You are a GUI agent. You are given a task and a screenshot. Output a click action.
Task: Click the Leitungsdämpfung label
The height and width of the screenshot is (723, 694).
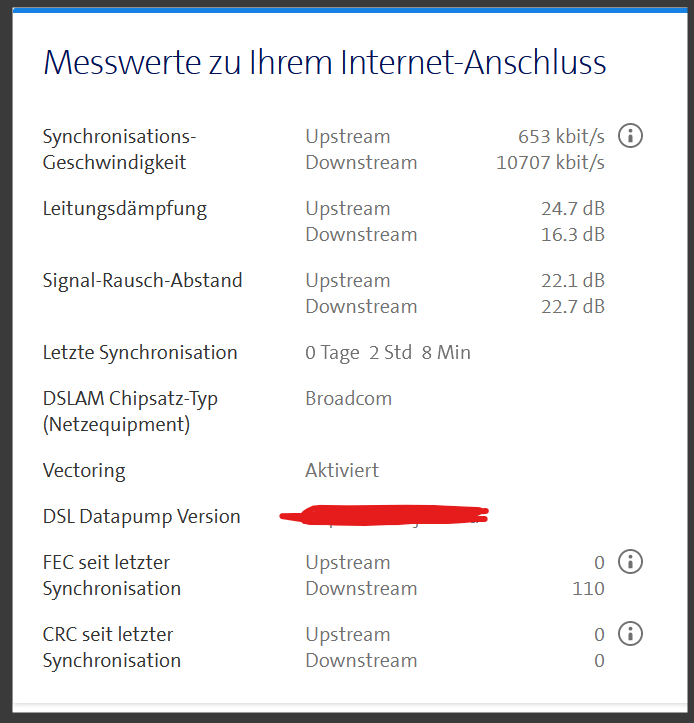click(125, 209)
